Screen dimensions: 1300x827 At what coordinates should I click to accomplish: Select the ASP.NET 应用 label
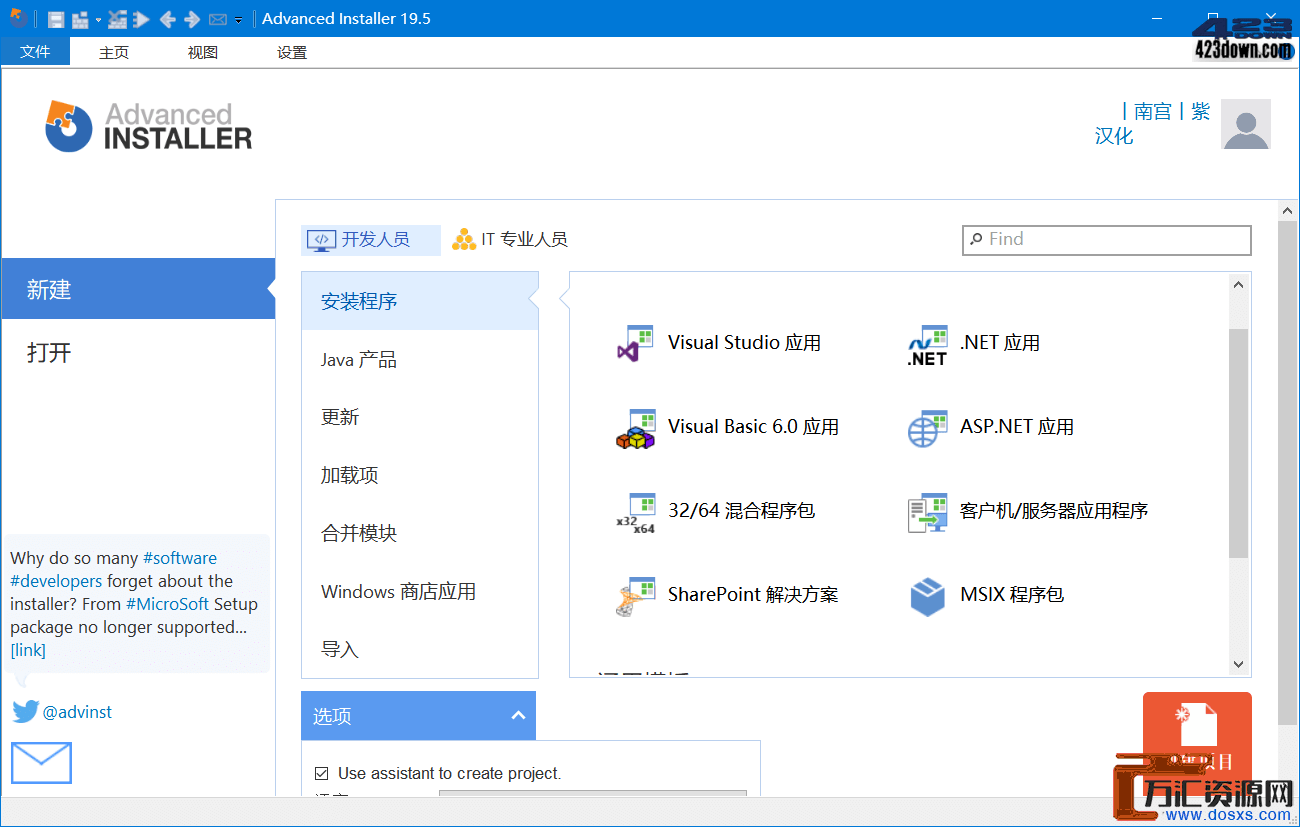tap(1017, 427)
